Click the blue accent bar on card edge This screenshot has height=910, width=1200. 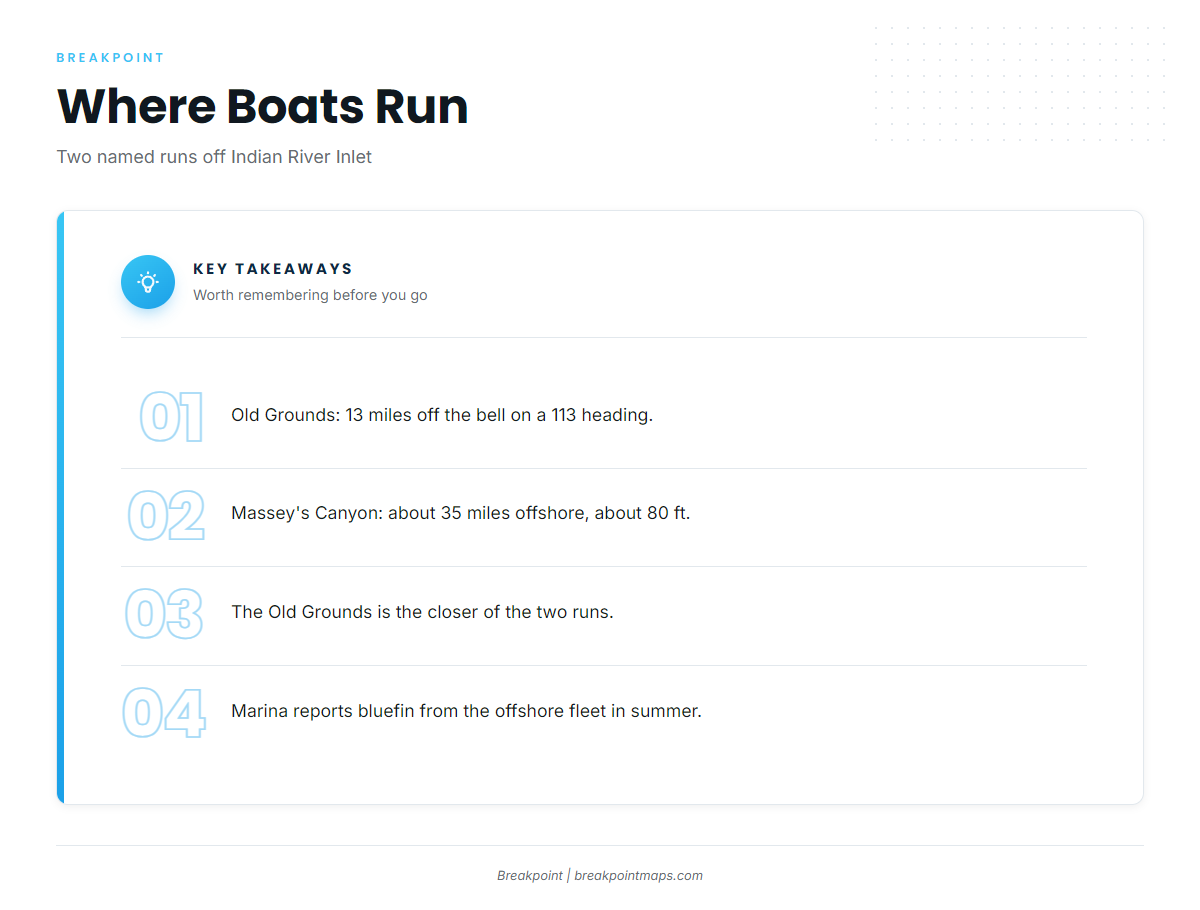click(x=60, y=507)
